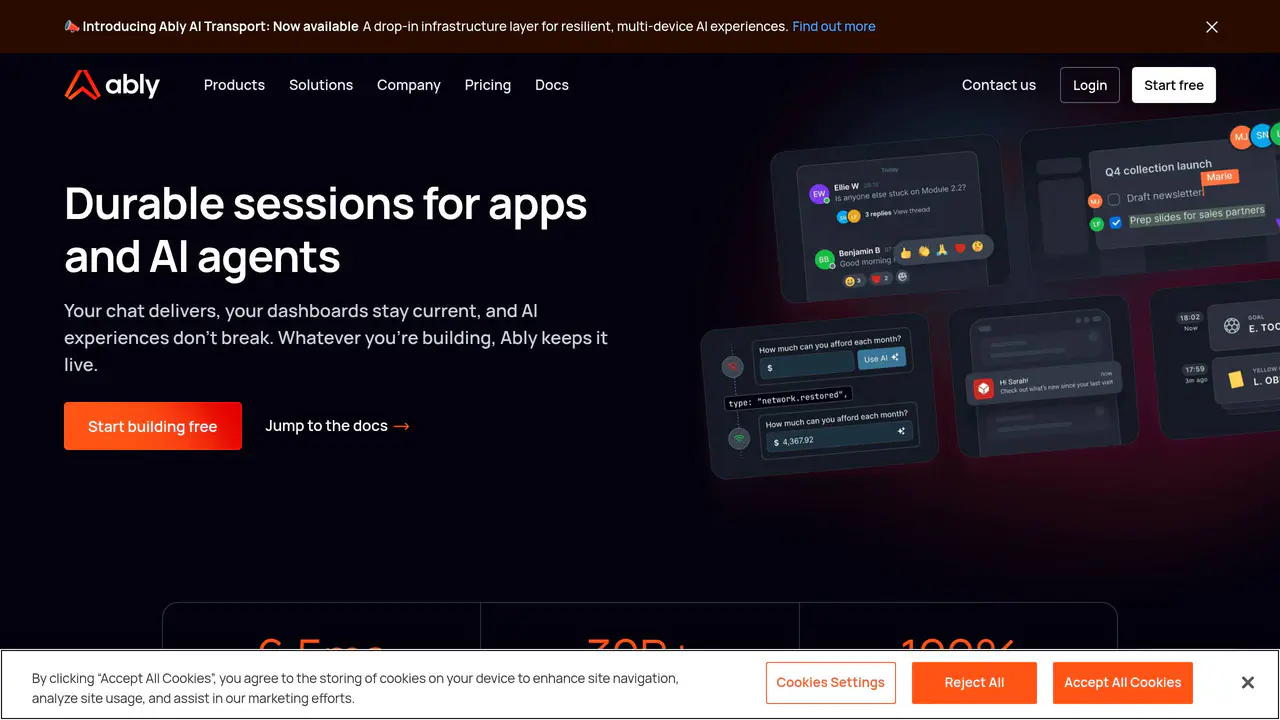Click the Find out more link
This screenshot has height=720, width=1280.
coord(834,27)
